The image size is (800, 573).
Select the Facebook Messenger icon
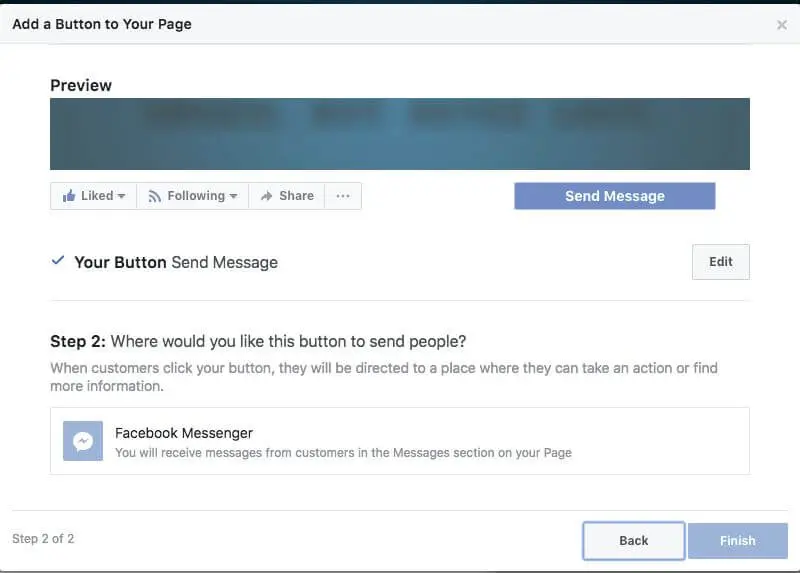coord(83,441)
